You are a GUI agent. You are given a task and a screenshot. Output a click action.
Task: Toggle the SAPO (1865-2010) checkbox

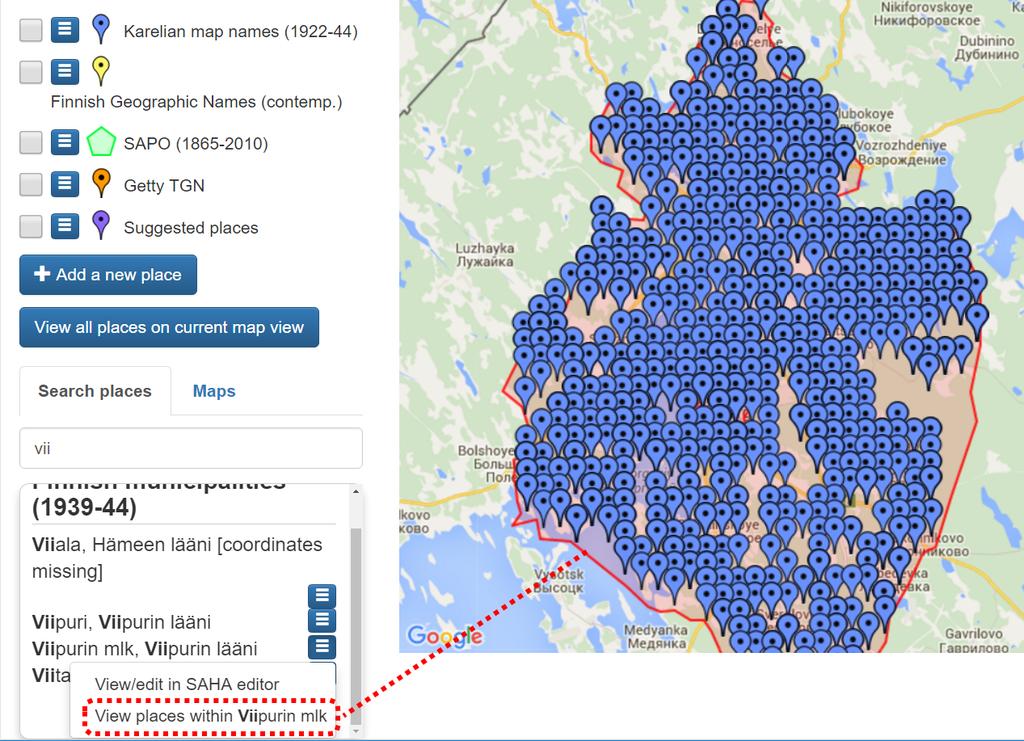pyautogui.click(x=31, y=142)
